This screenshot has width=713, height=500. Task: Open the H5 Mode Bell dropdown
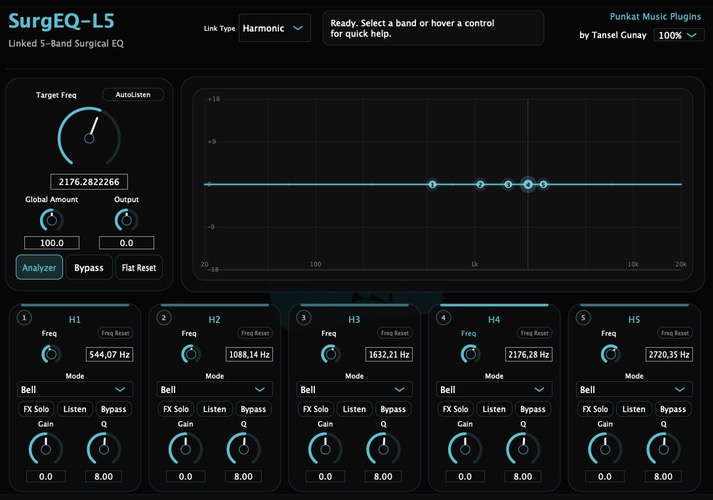tap(634, 390)
